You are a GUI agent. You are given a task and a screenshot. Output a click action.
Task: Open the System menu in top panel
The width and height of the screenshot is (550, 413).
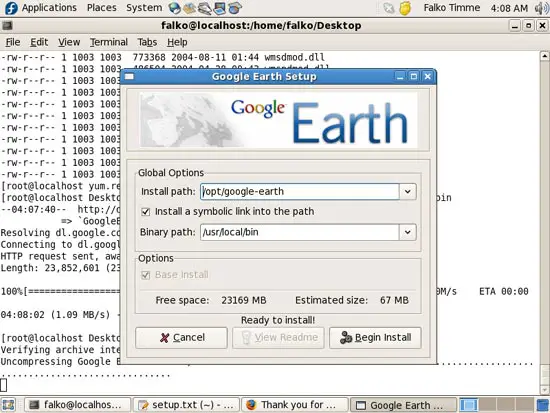pos(144,8)
